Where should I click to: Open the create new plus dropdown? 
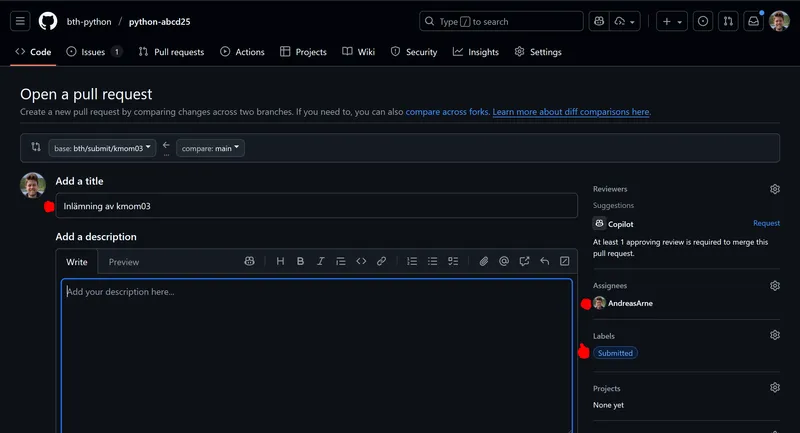pos(672,21)
